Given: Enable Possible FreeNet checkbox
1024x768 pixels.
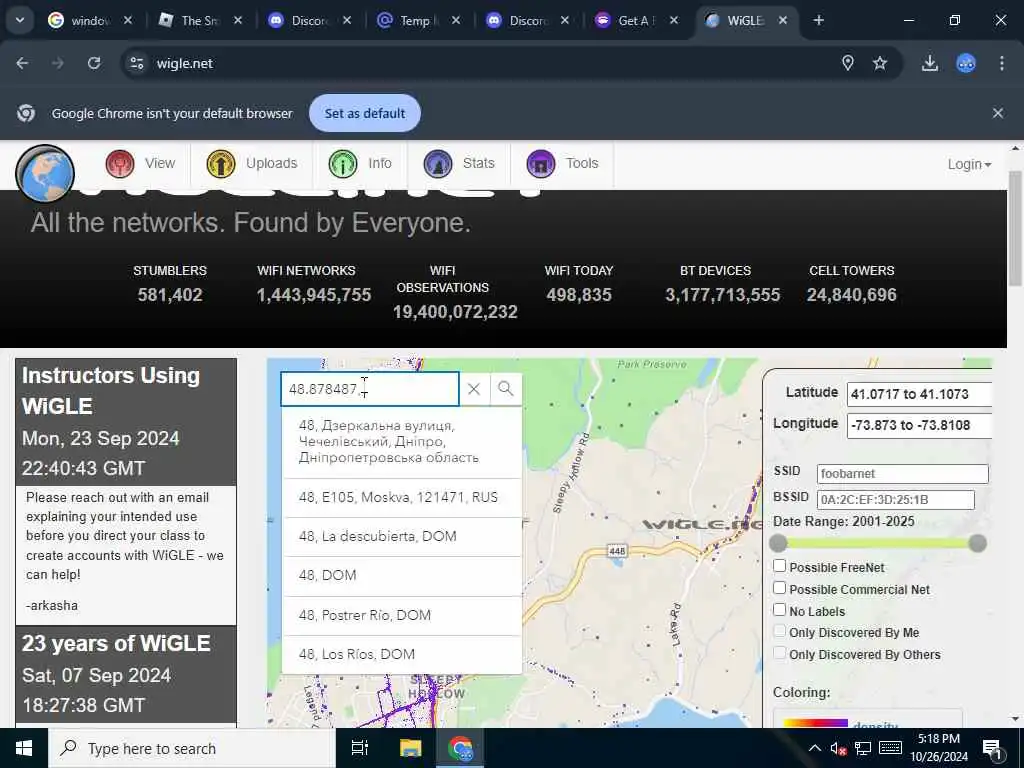Looking at the screenshot, I should (x=780, y=566).
